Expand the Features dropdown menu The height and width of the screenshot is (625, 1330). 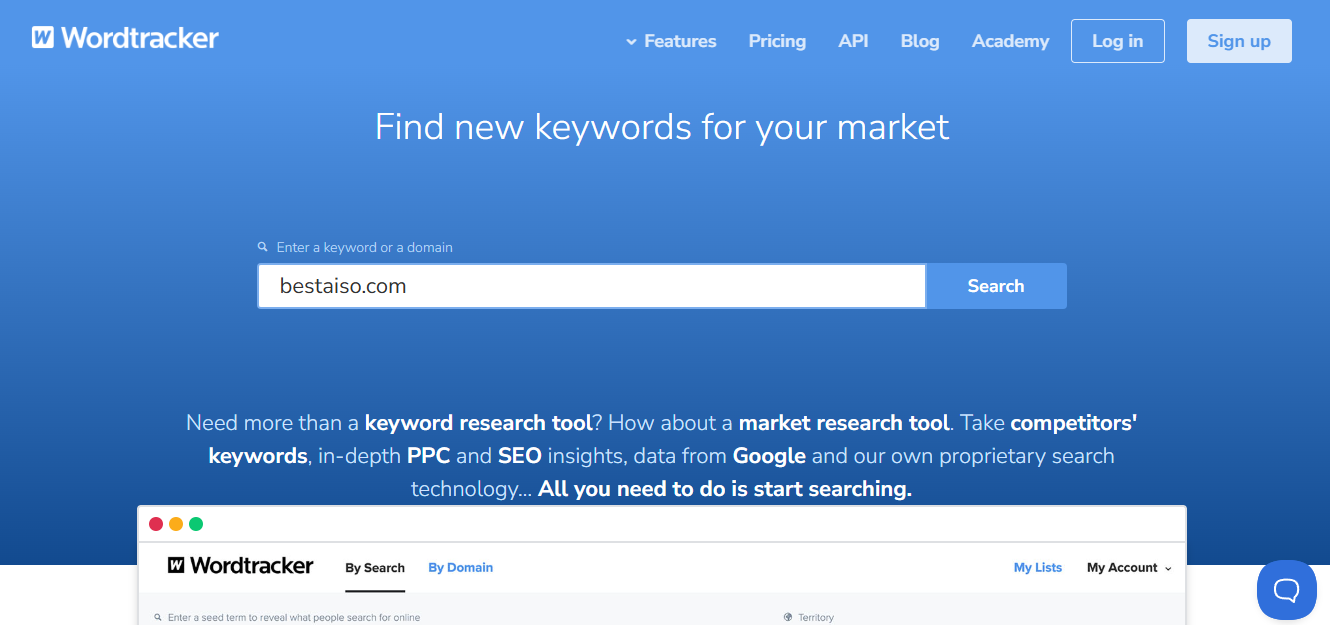tap(671, 41)
